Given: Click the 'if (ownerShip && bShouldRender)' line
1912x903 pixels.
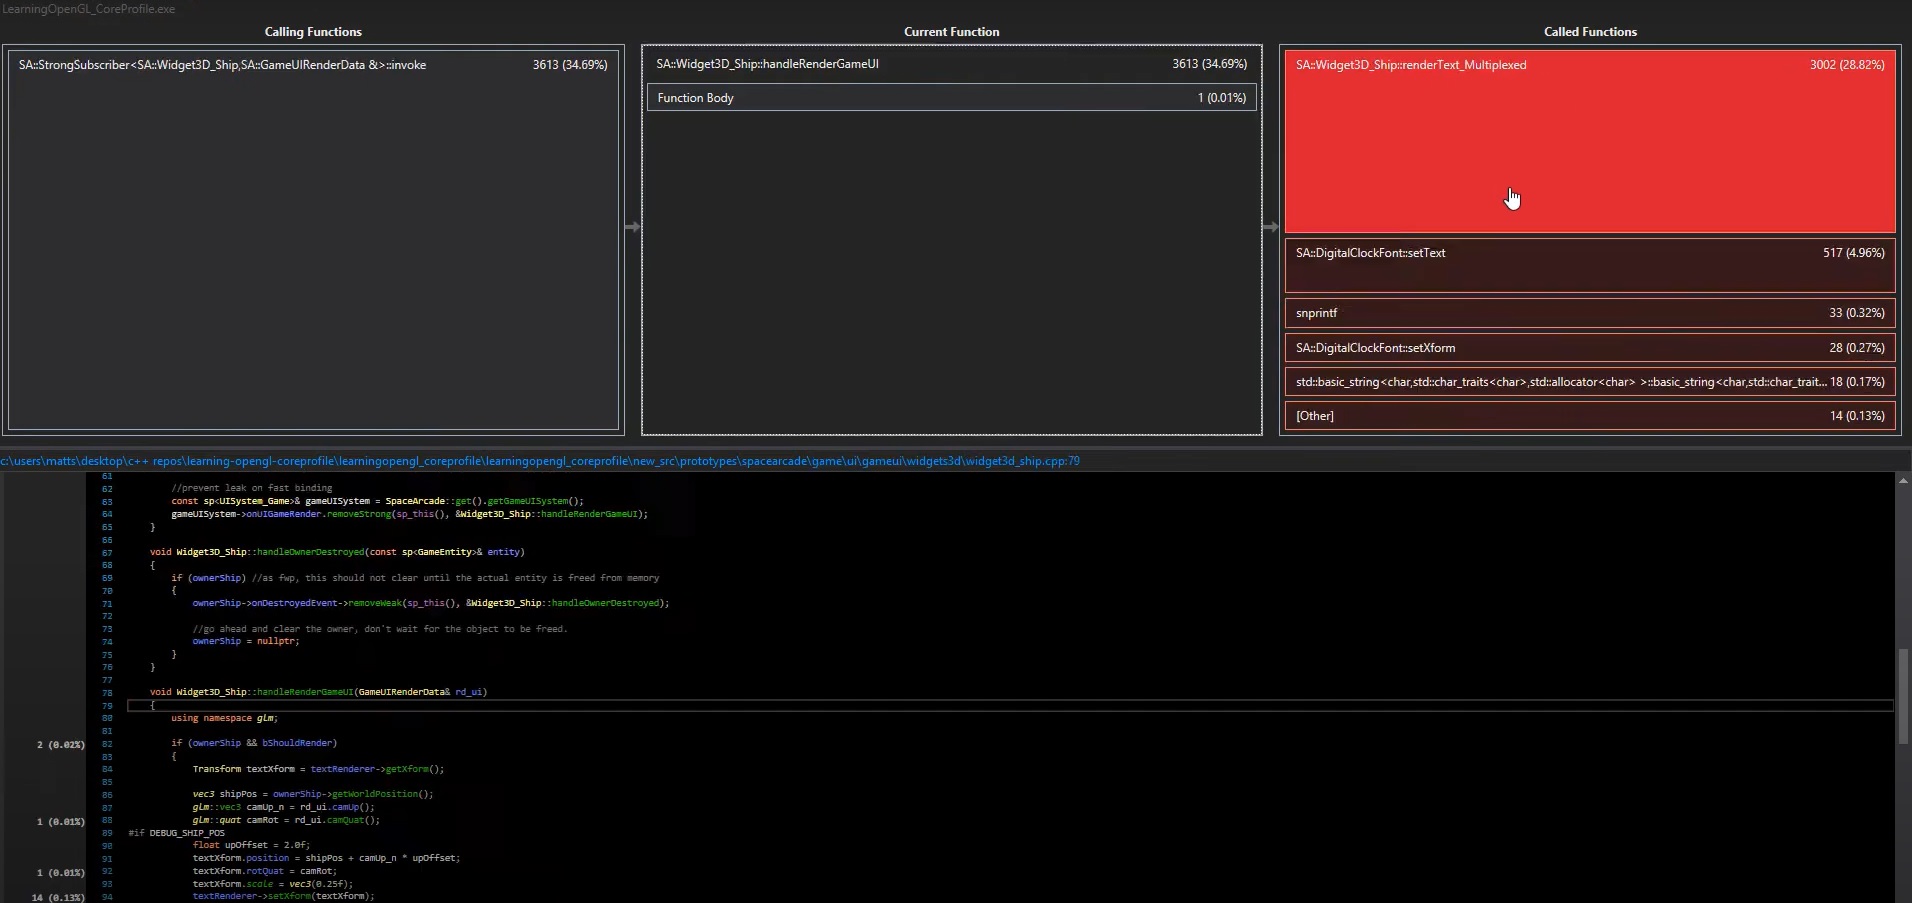Looking at the screenshot, I should tap(254, 743).
